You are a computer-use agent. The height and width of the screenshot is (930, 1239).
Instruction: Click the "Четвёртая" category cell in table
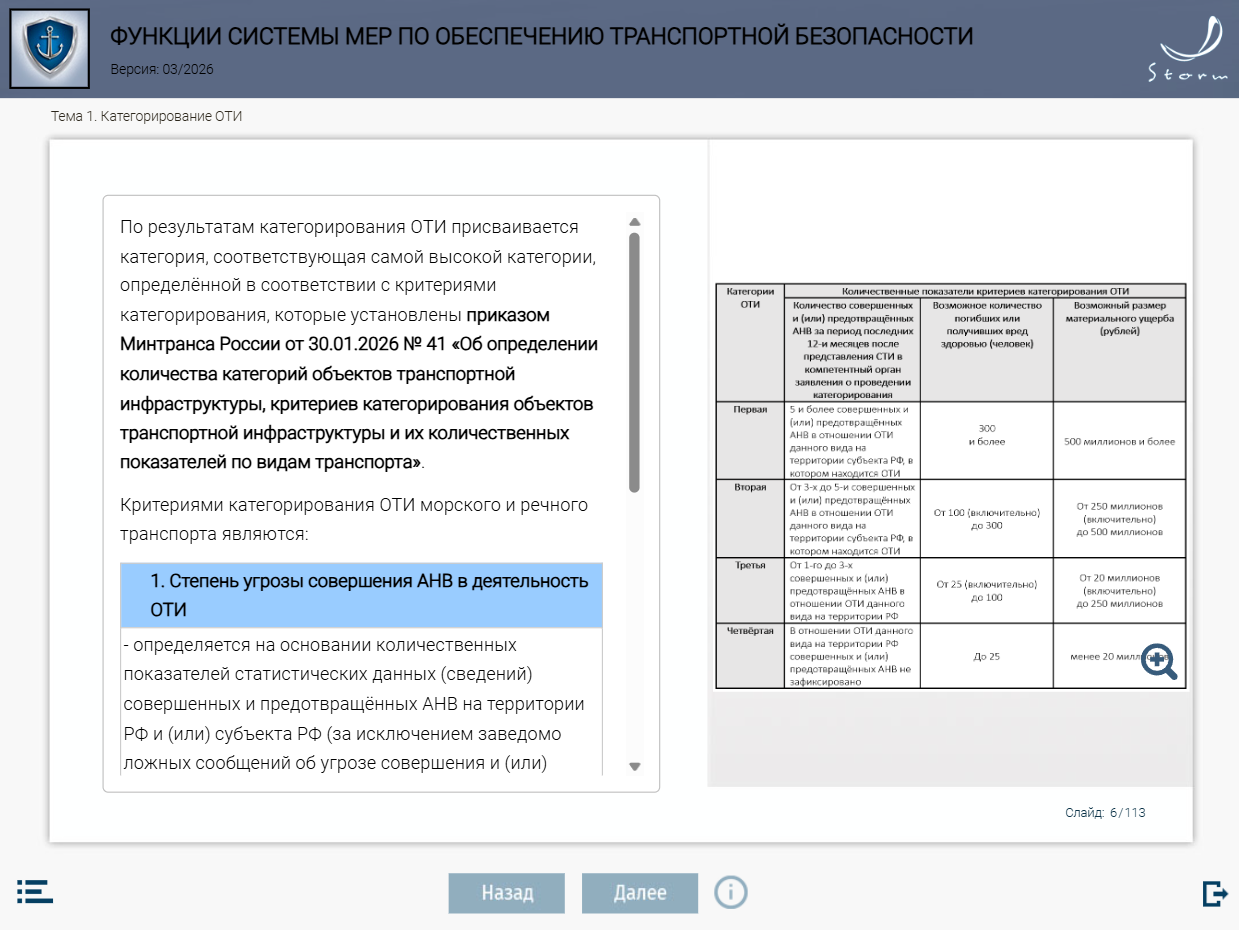[x=750, y=631]
